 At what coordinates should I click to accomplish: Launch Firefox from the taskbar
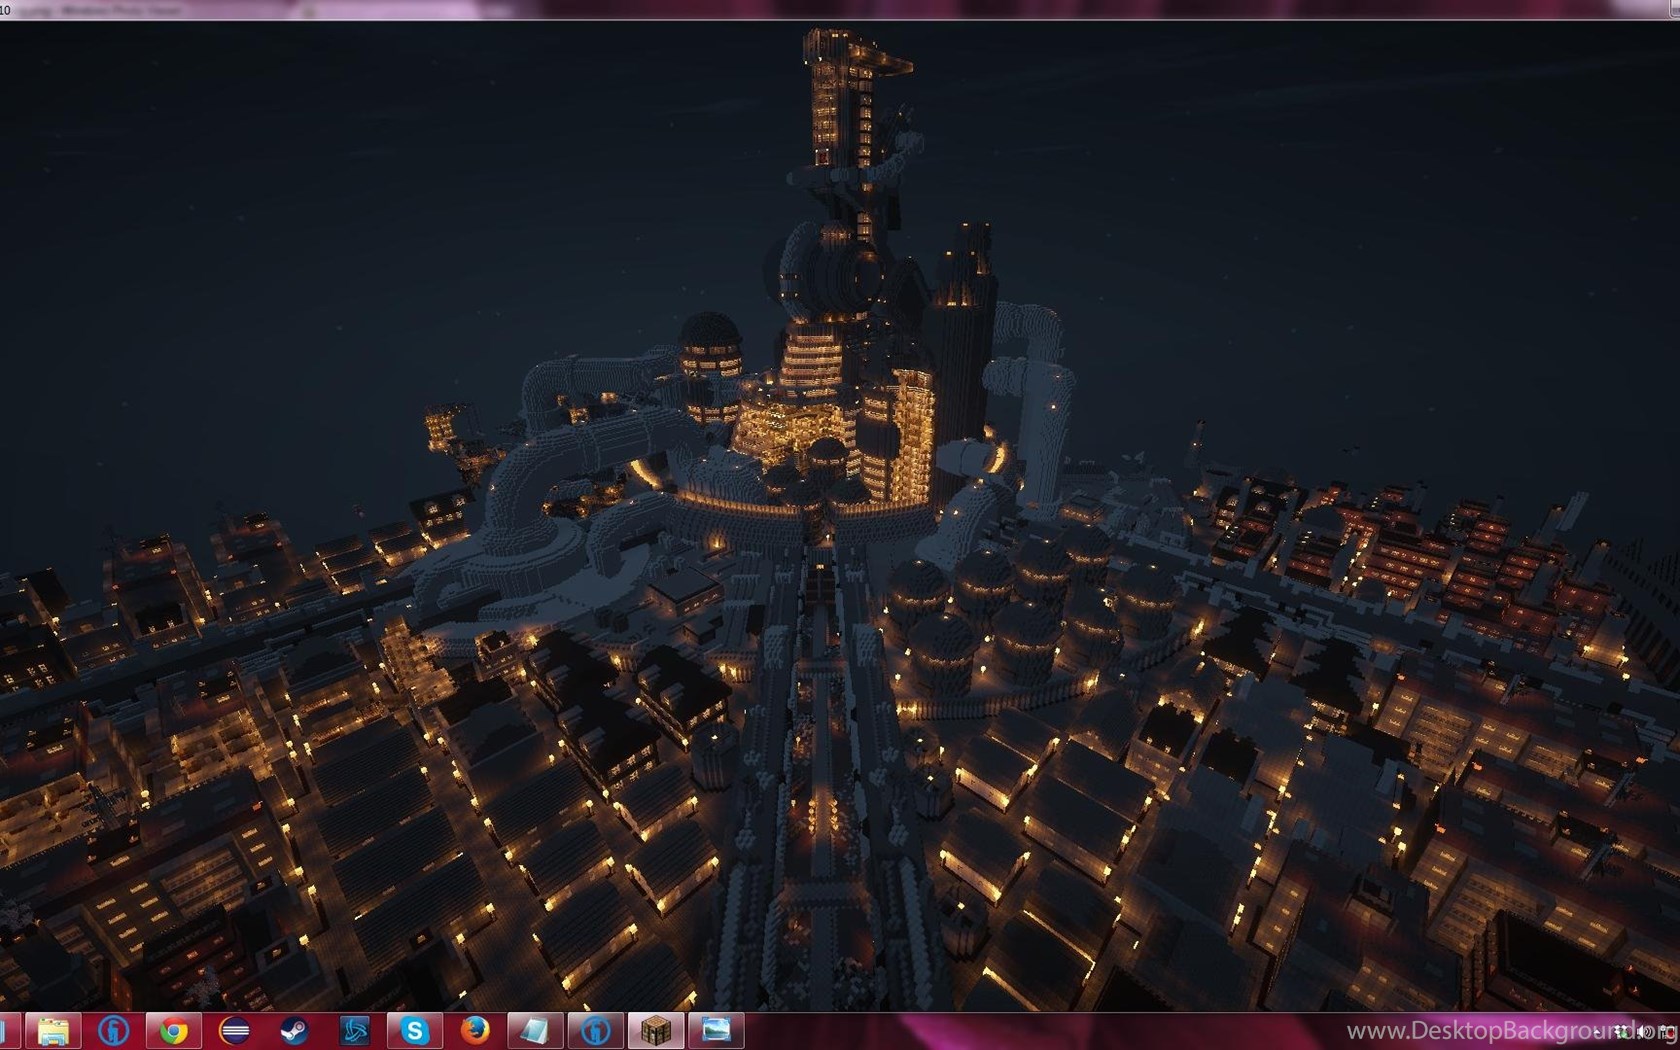pos(475,1030)
